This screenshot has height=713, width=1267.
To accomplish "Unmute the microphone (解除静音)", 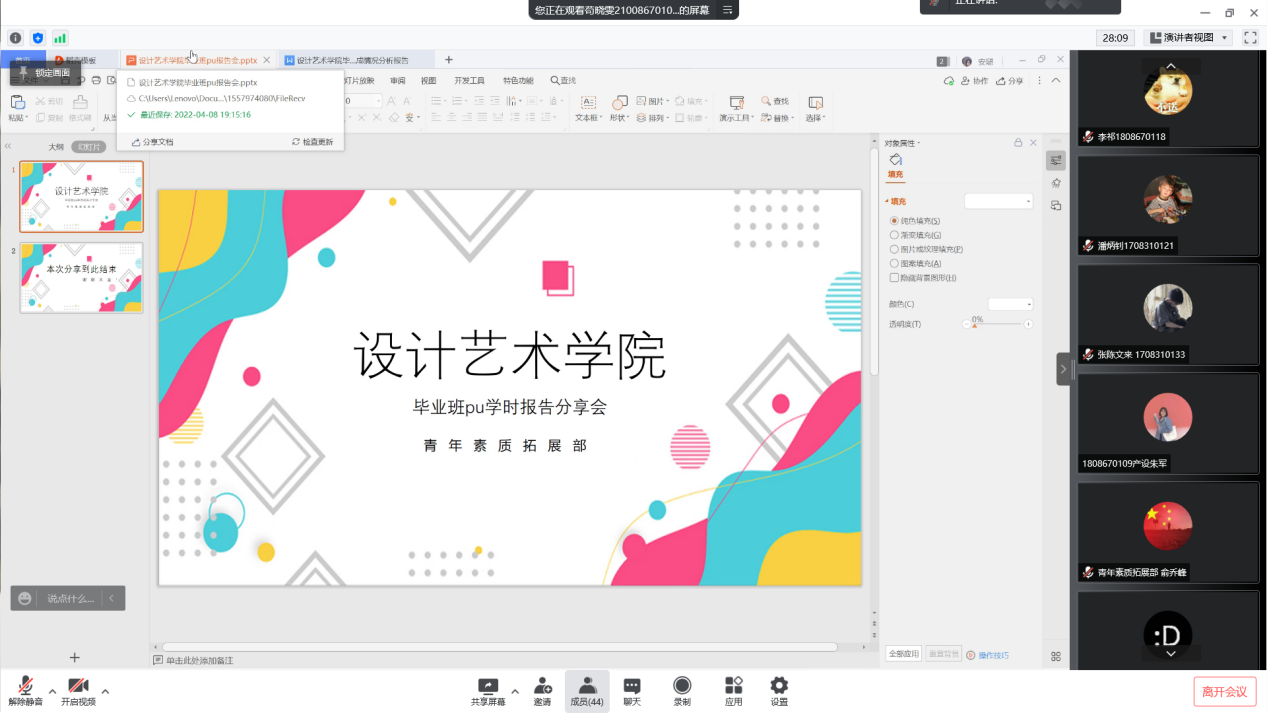I will tap(26, 690).
